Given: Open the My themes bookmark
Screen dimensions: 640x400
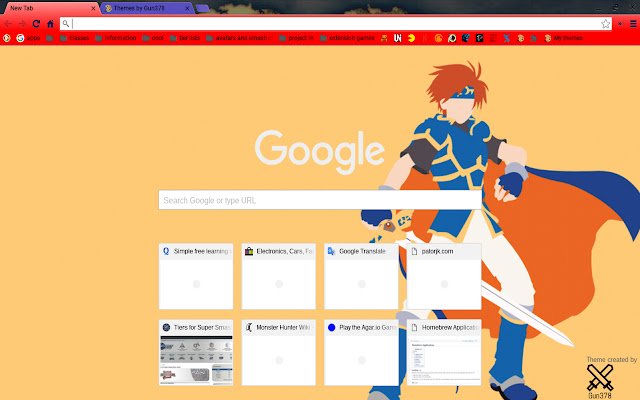Looking at the screenshot, I should 563,38.
